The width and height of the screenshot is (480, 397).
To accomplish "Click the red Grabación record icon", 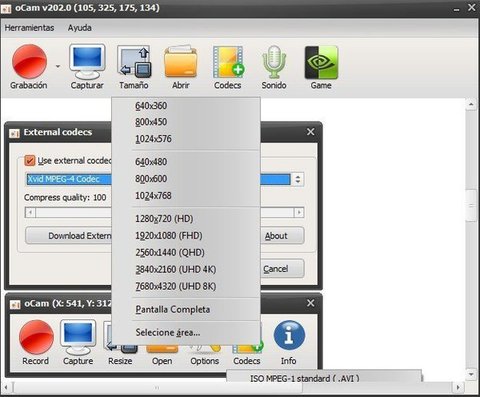I will pyautogui.click(x=29, y=62).
